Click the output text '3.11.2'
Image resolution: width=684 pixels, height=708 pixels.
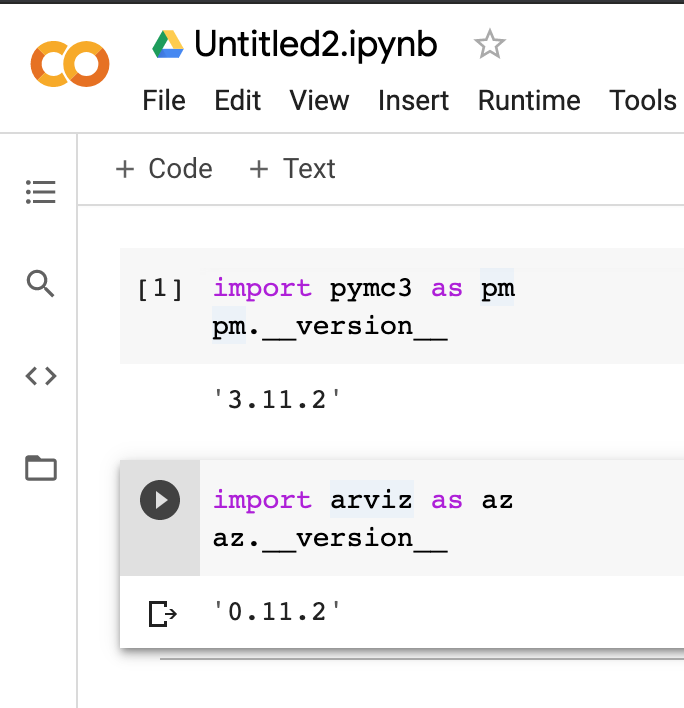point(277,400)
